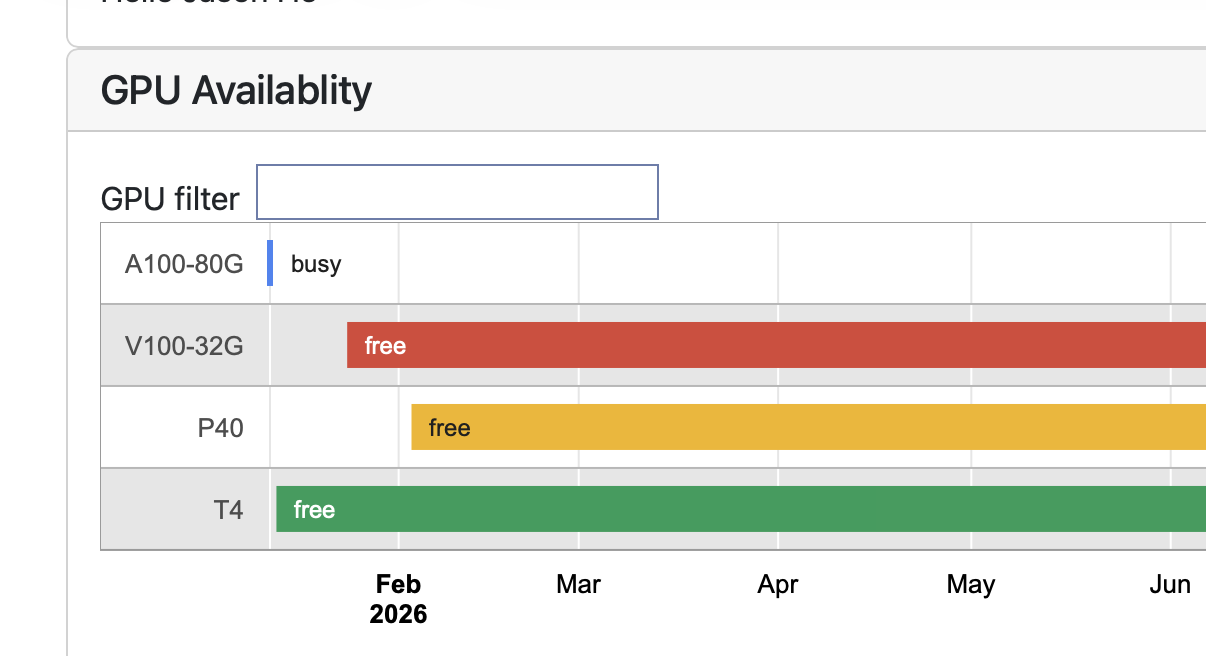Select the May label on the time axis
The height and width of the screenshot is (656, 1206).
pos(970,584)
